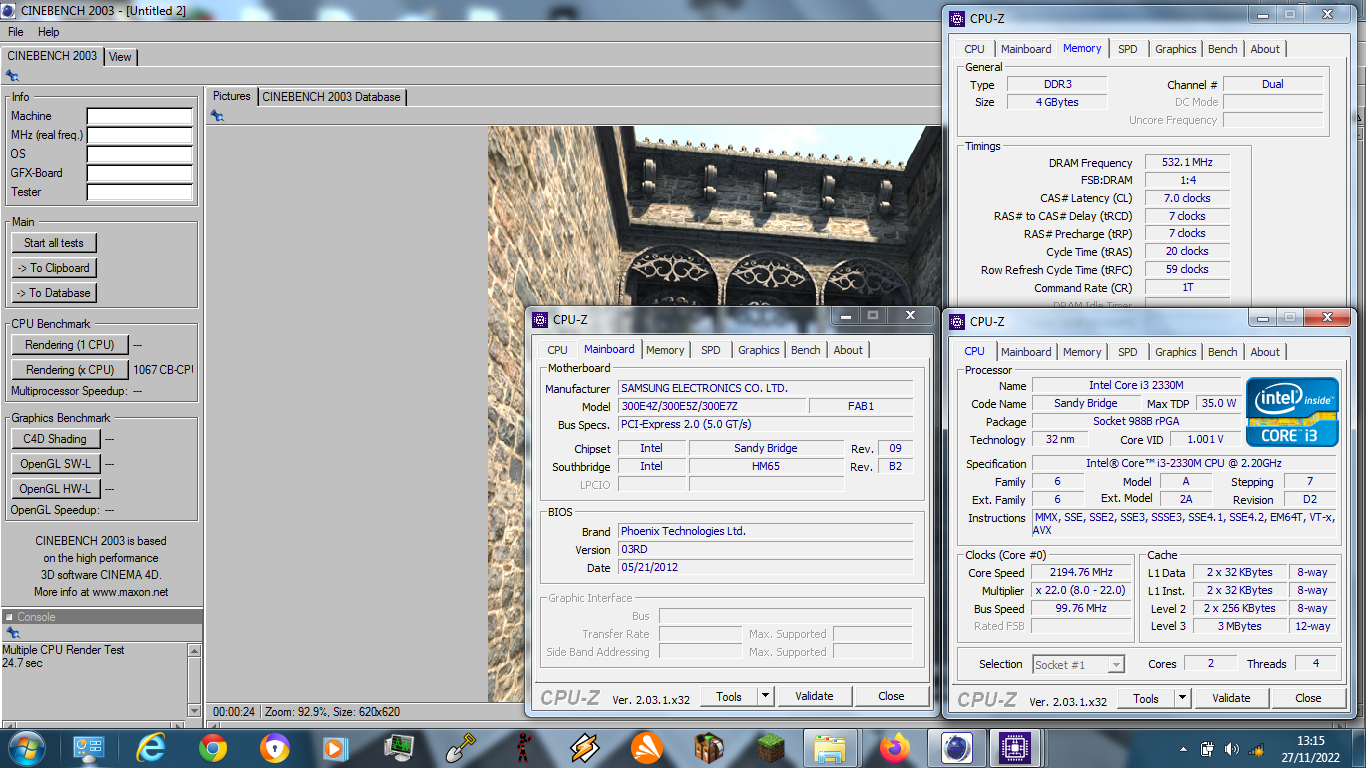Select the '532.1 MHz' DRAM Frequency value

pos(1188,163)
